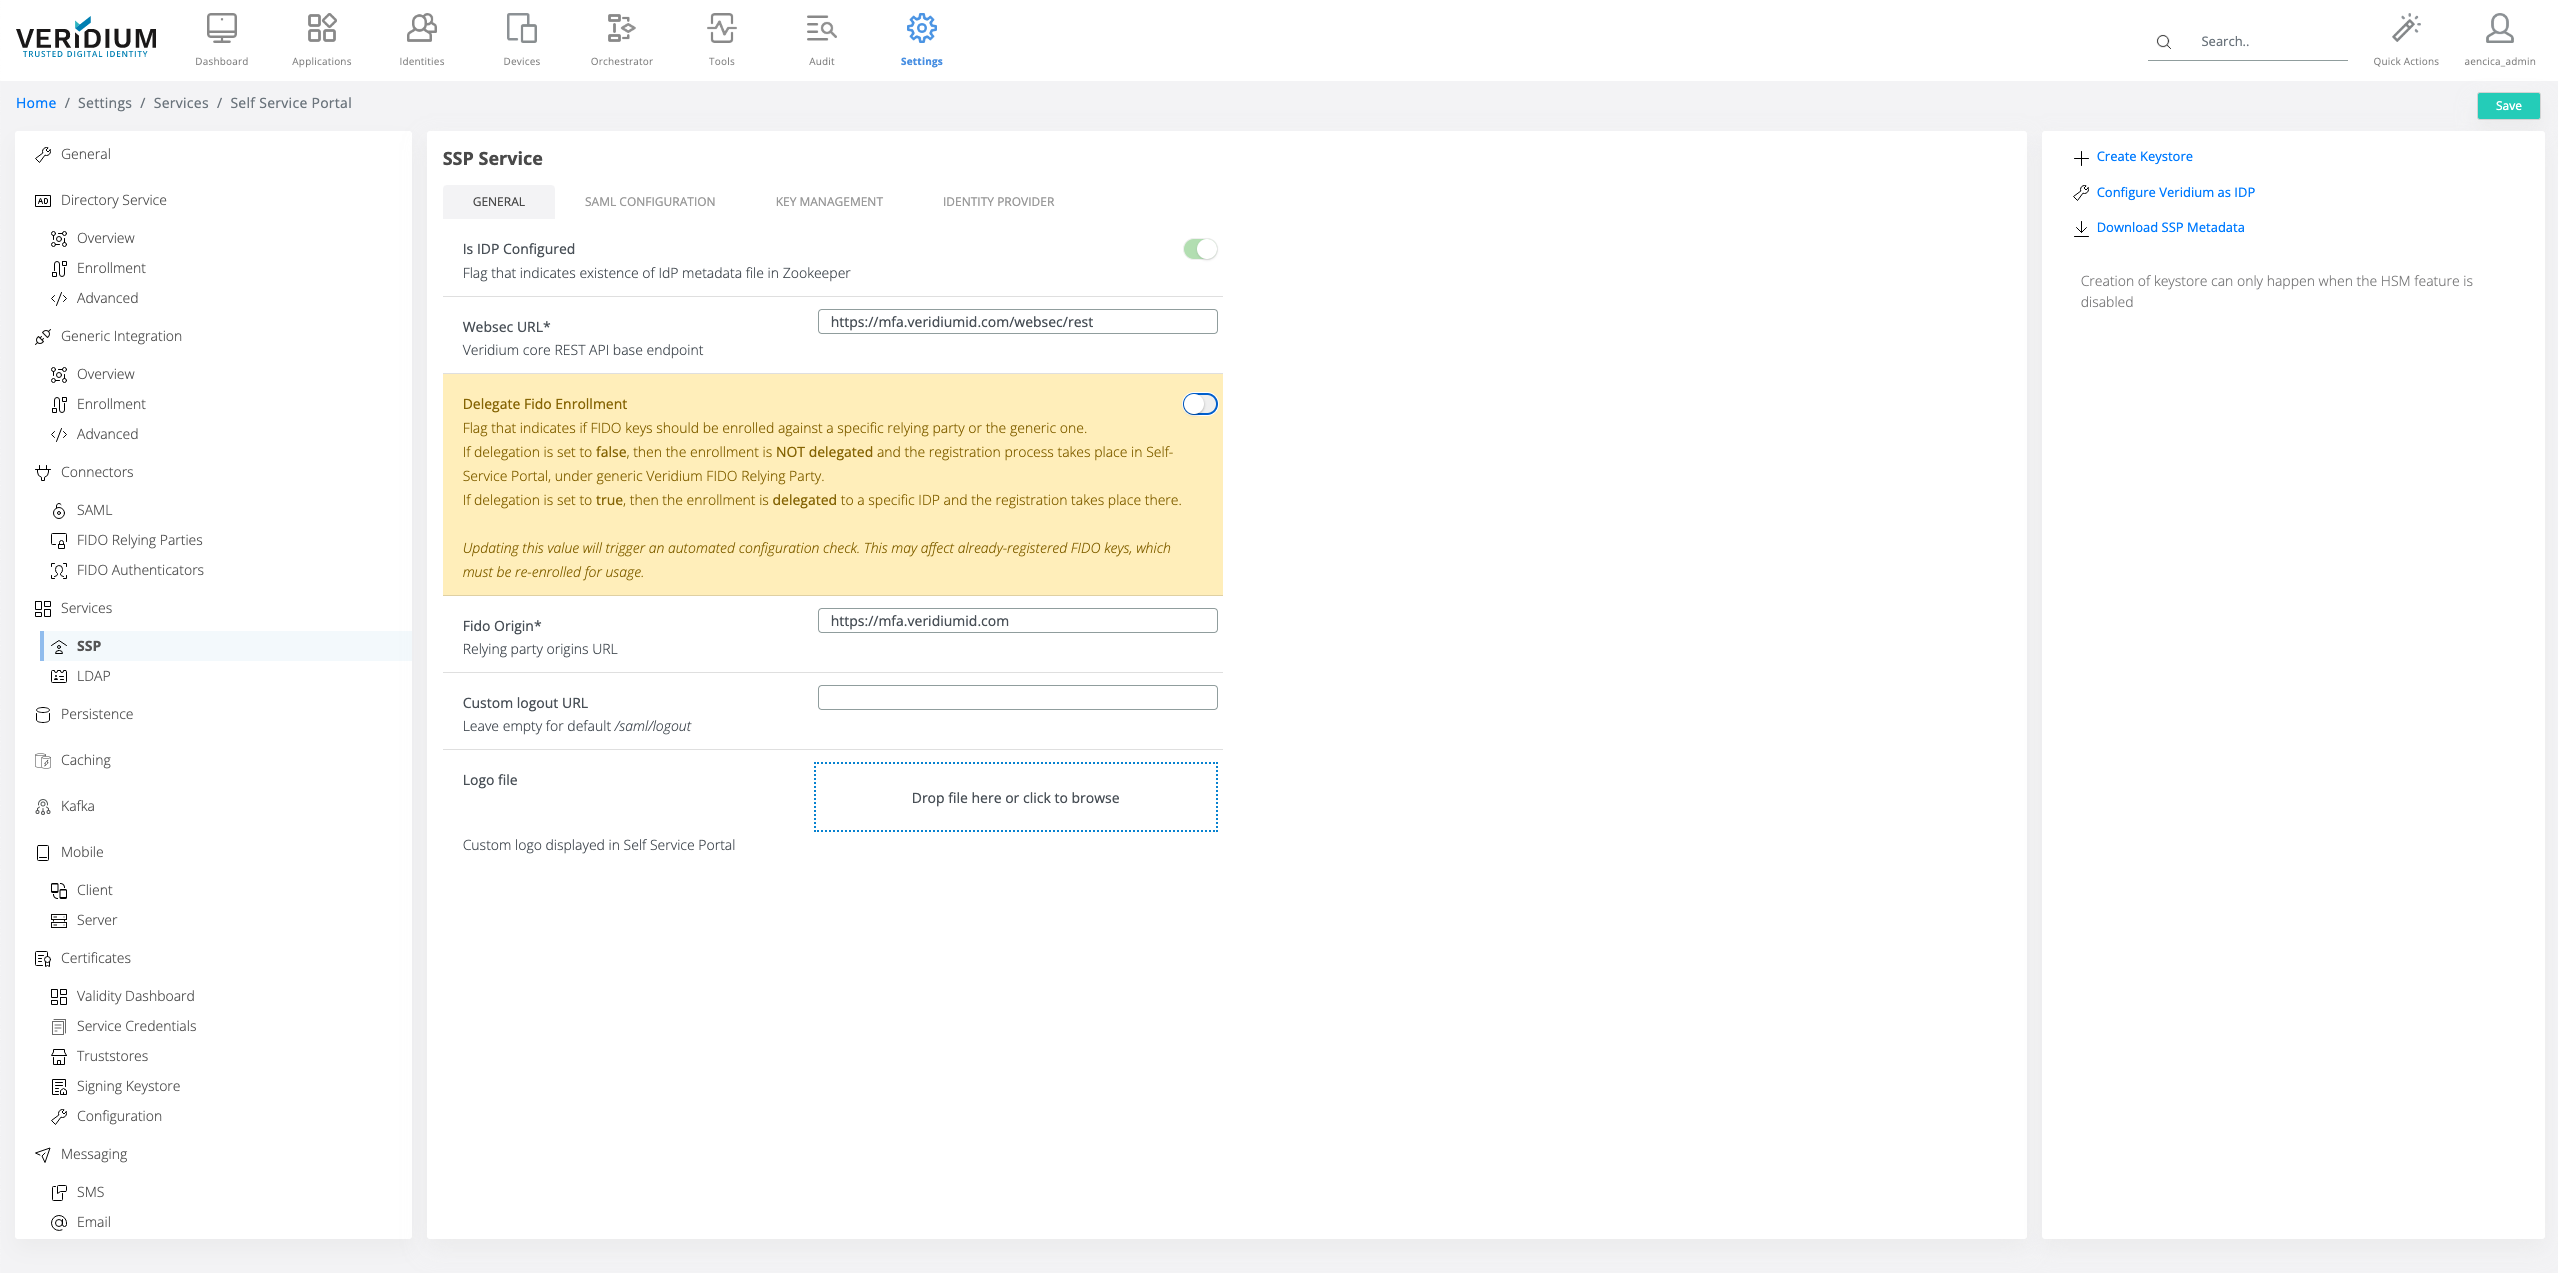The width and height of the screenshot is (2558, 1273).
Task: Open the Quick Actions magic wand
Action: [x=2405, y=29]
